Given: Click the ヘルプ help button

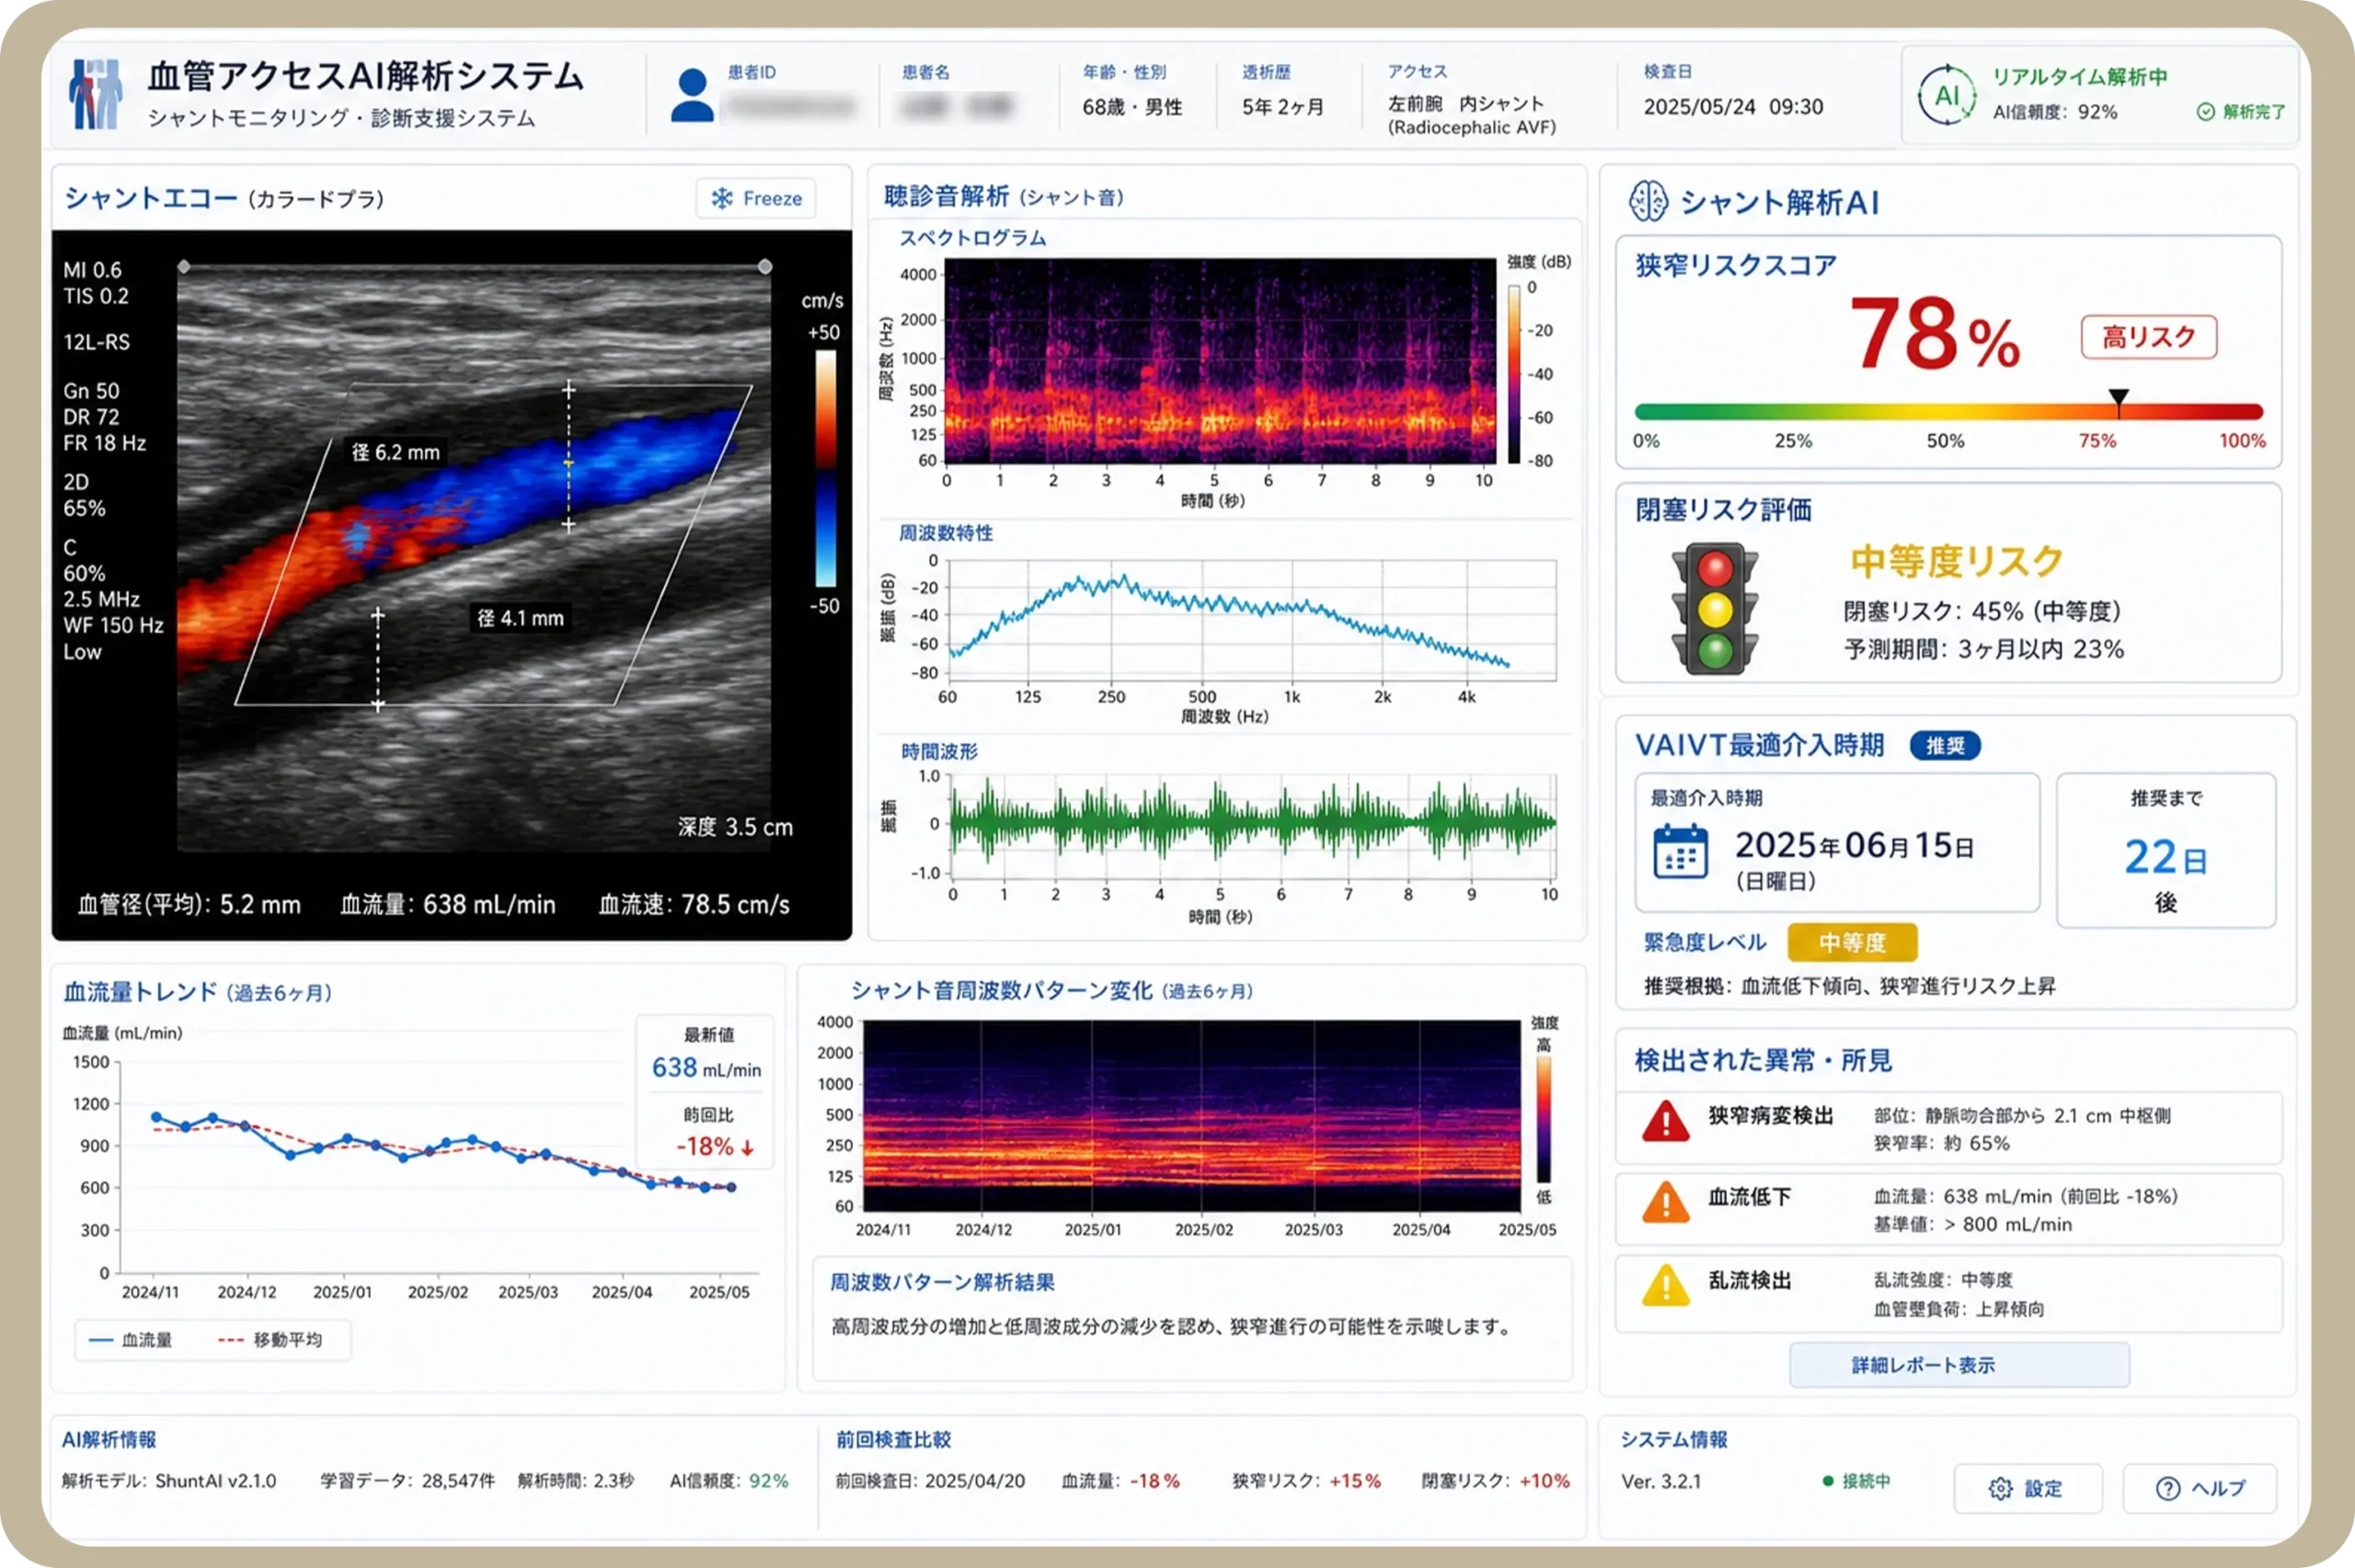Looking at the screenshot, I should (2199, 1488).
